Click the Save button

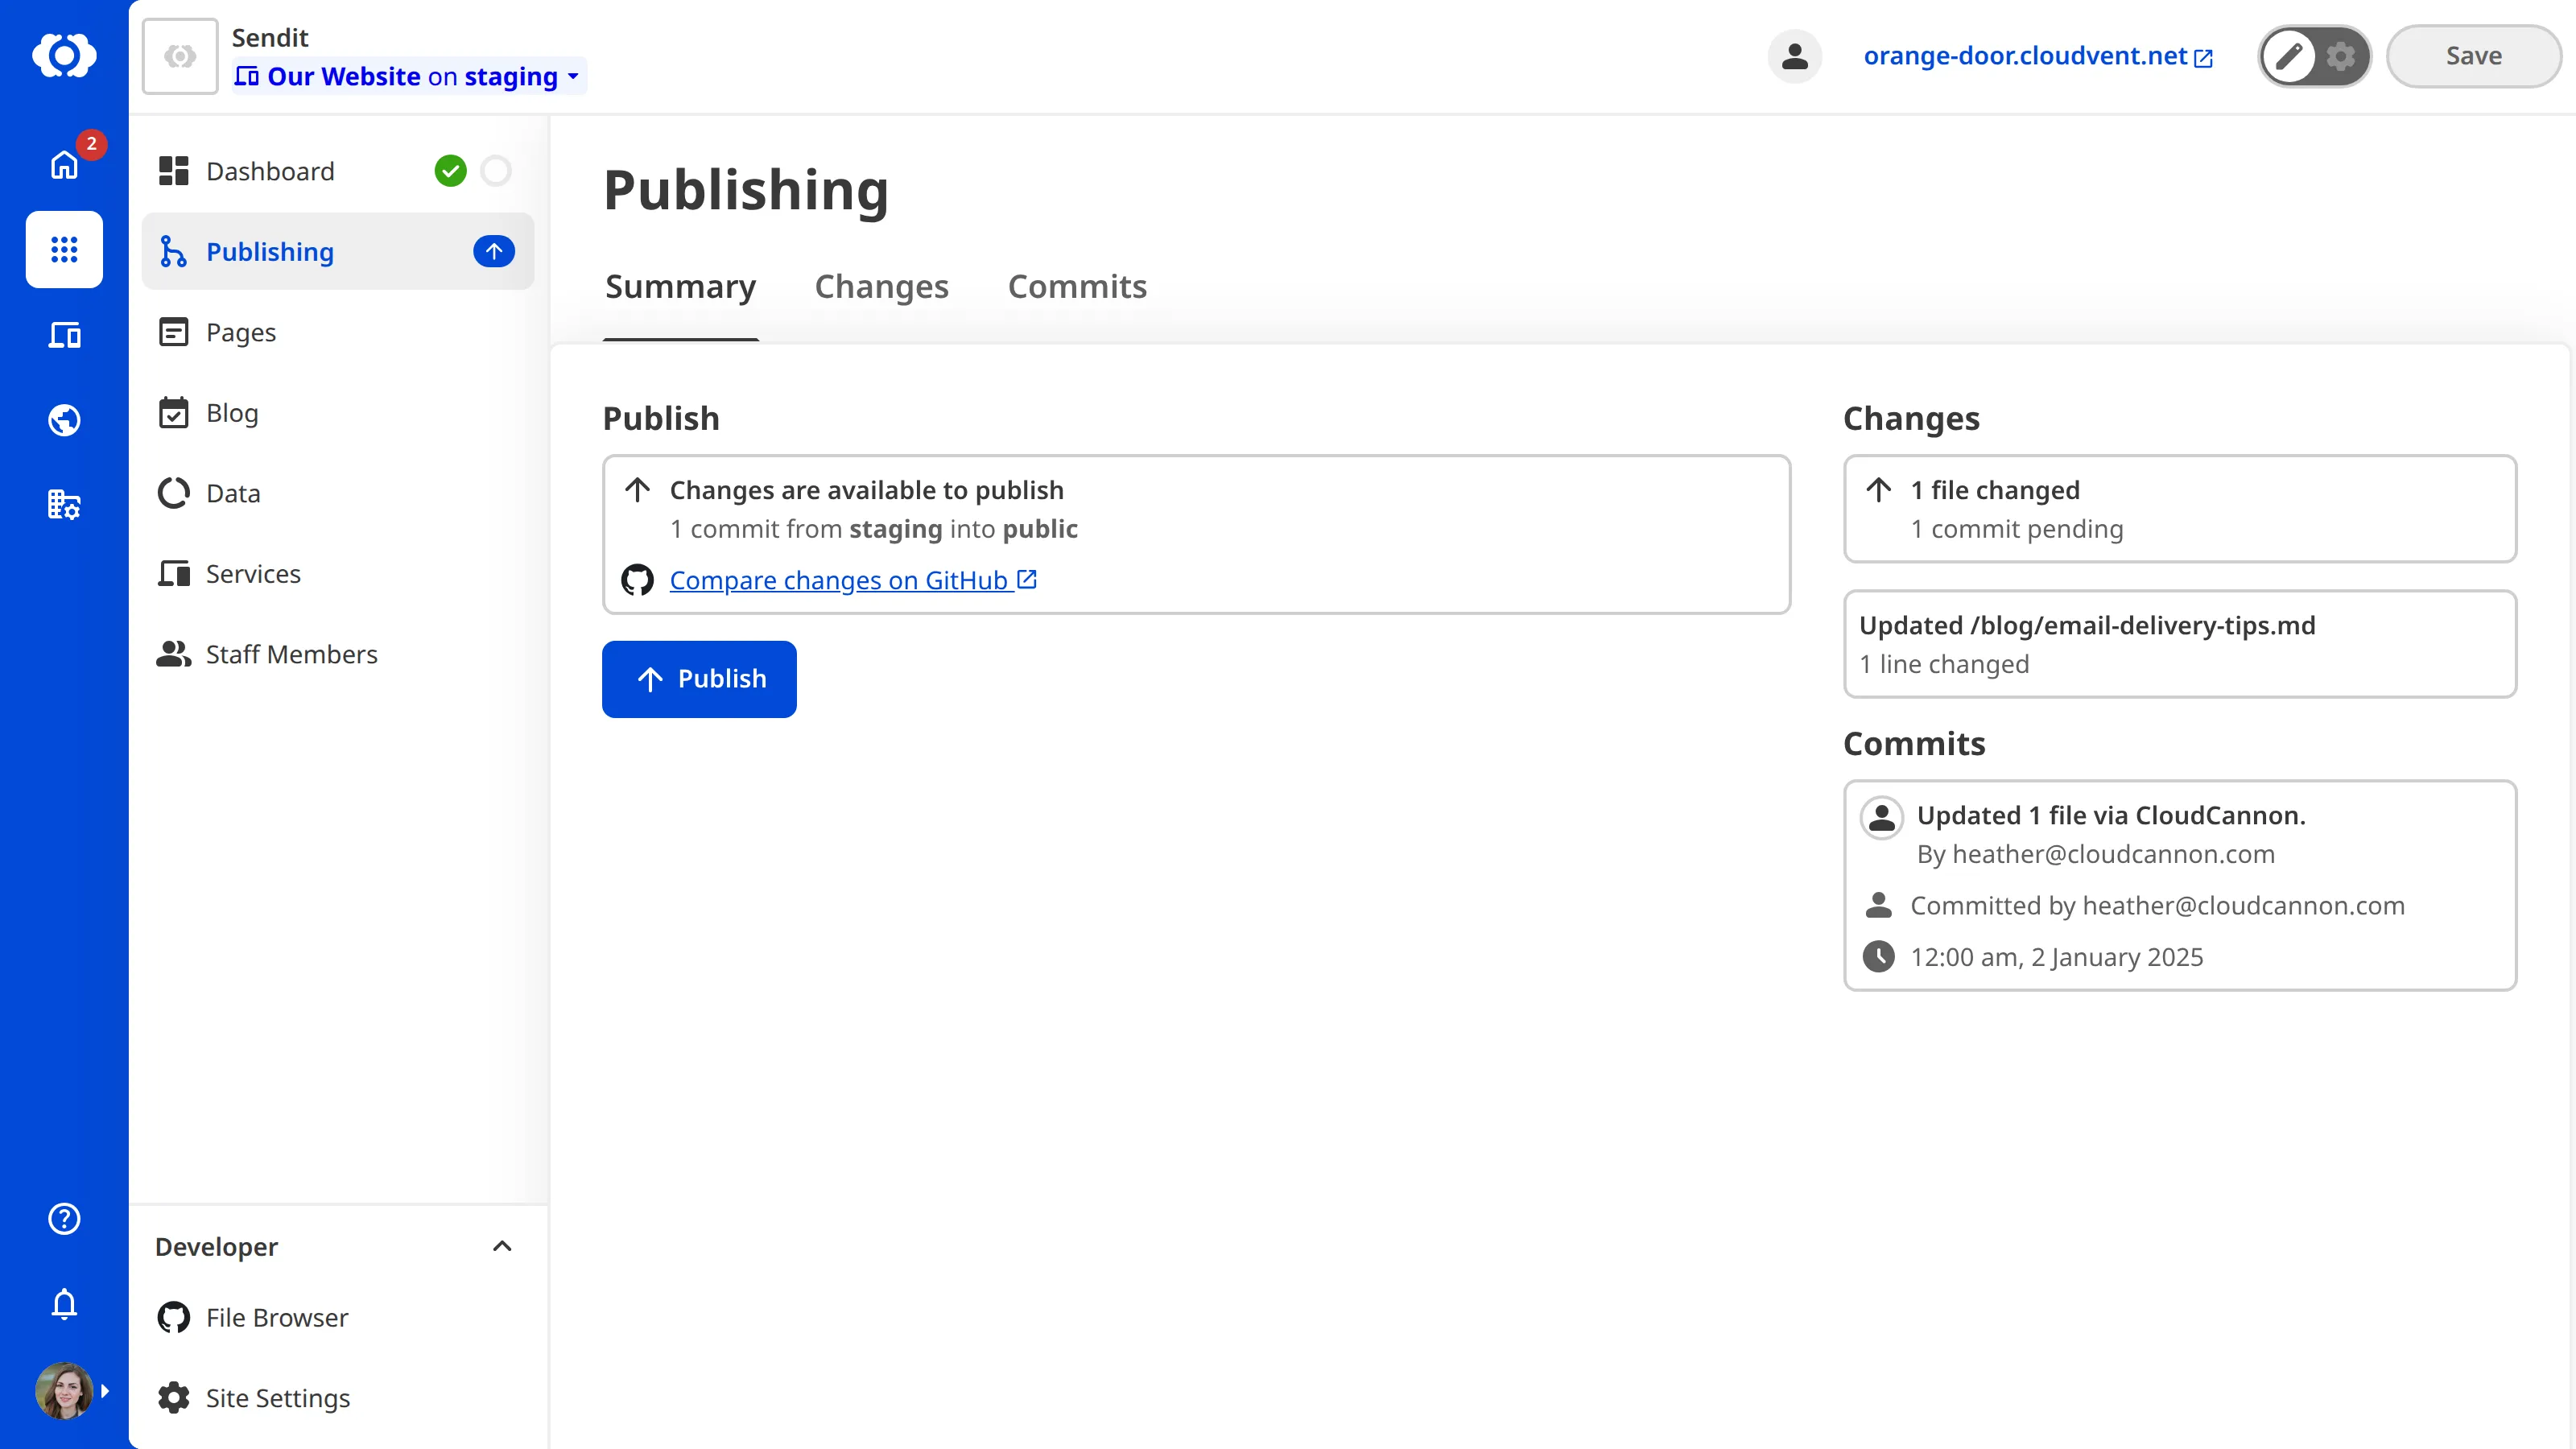[x=2473, y=56]
